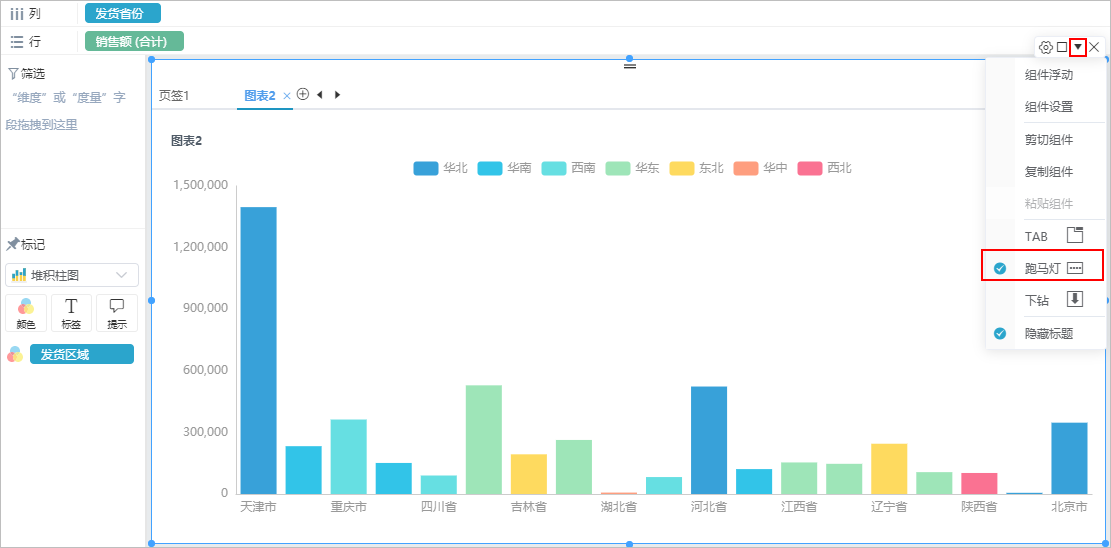The width and height of the screenshot is (1111, 548).
Task: Click the 发货省份 column pill
Action: click(123, 13)
